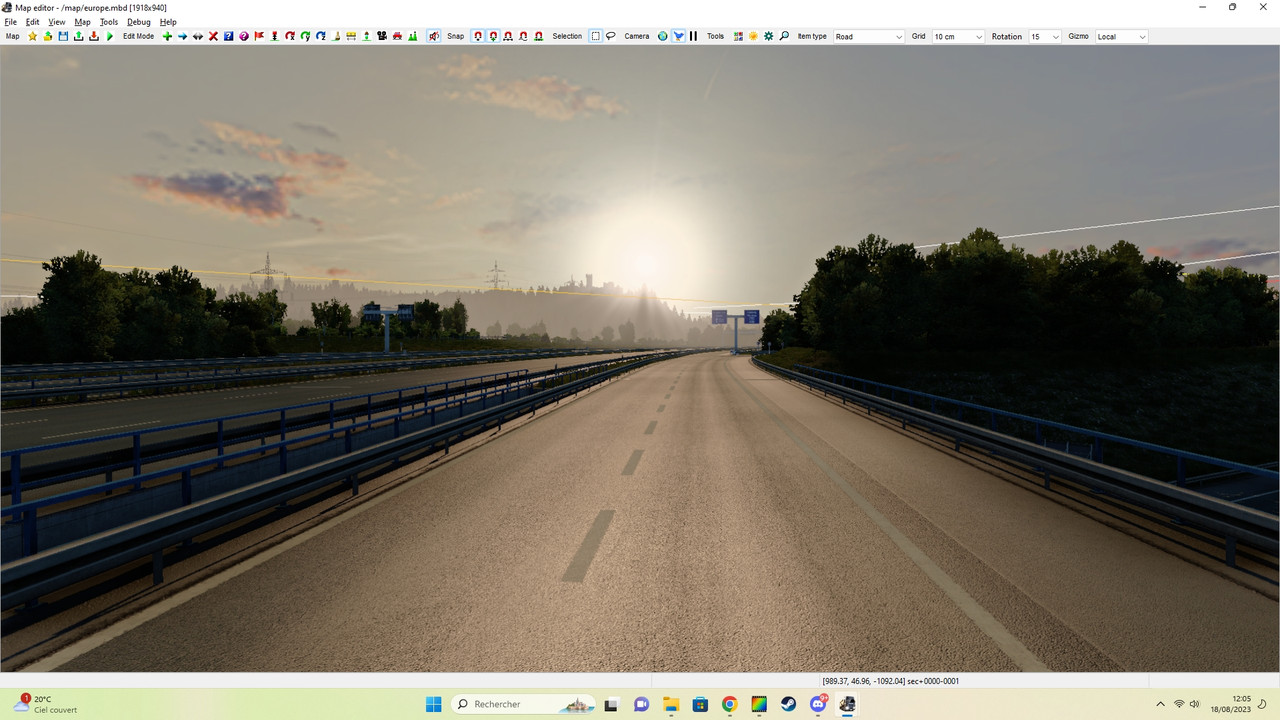Enable lasso selection mode
This screenshot has width=1280, height=720.
(x=611, y=36)
